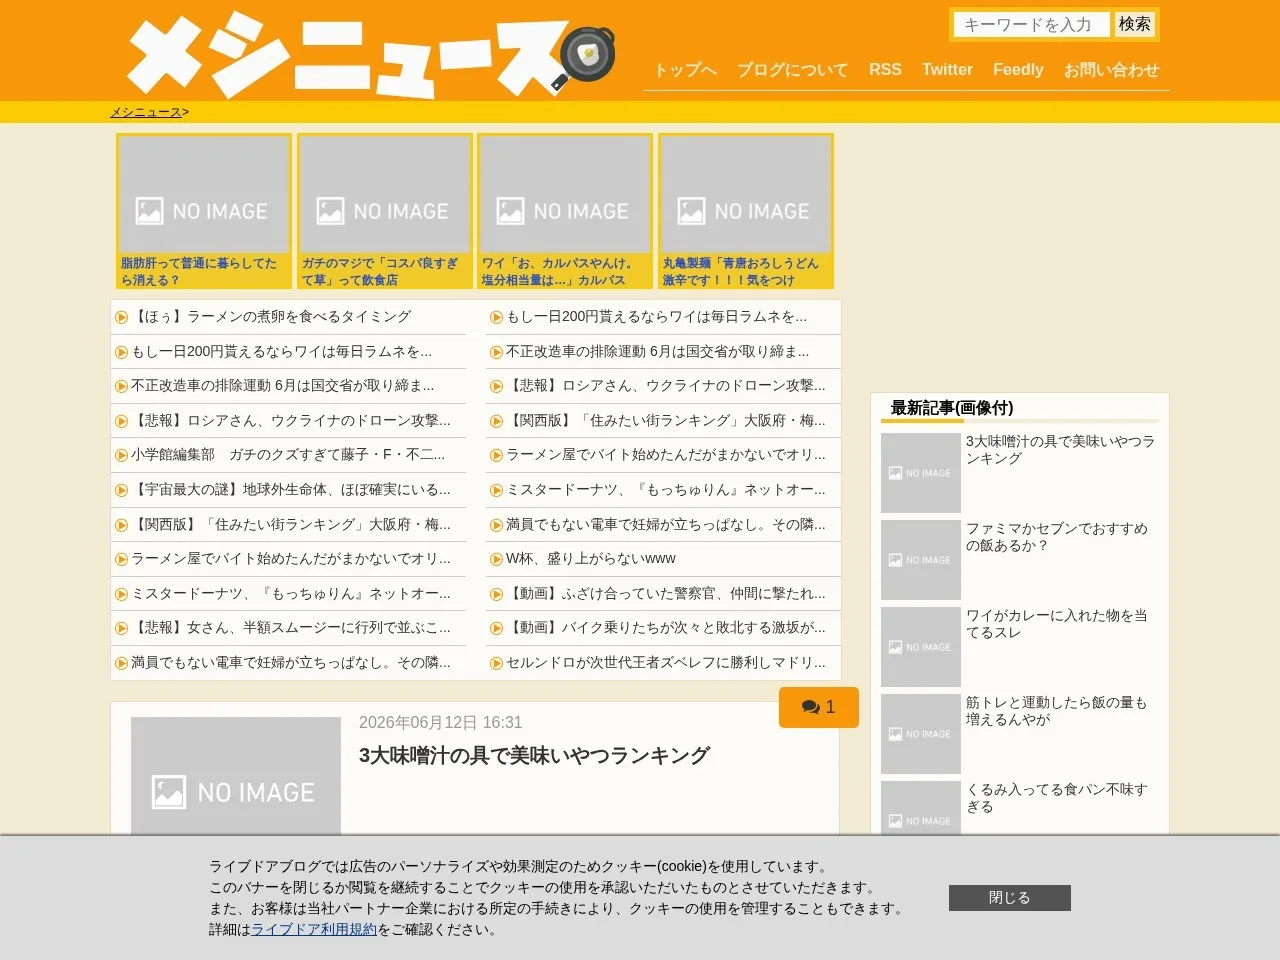Open W杯、盛り上がらないwww article
The height and width of the screenshot is (960, 1280).
coord(590,558)
